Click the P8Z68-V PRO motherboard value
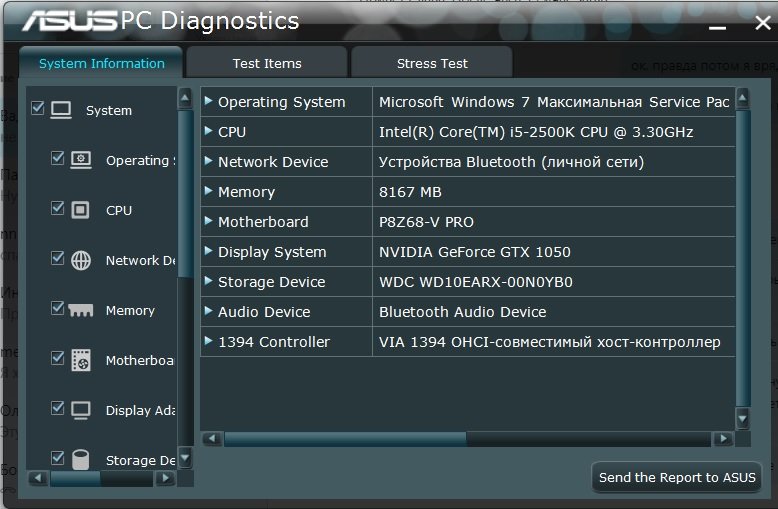This screenshot has width=778, height=509. pyautogui.click(x=426, y=222)
